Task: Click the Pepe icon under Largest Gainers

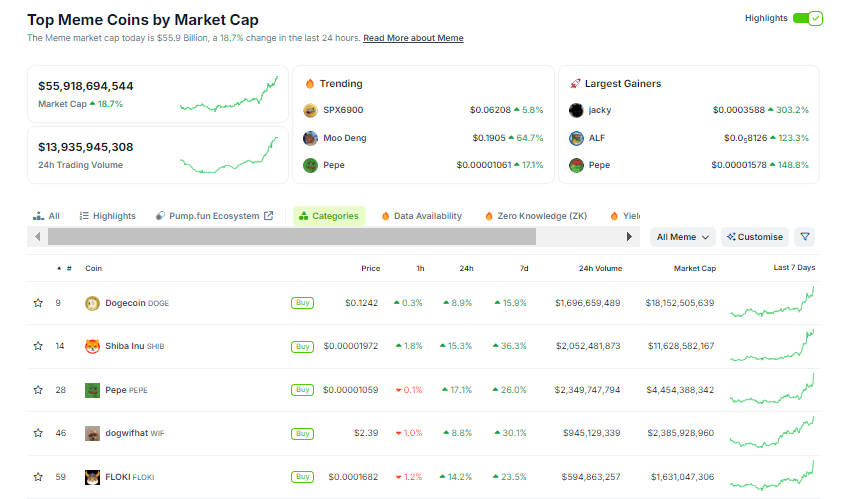Action: click(576, 165)
